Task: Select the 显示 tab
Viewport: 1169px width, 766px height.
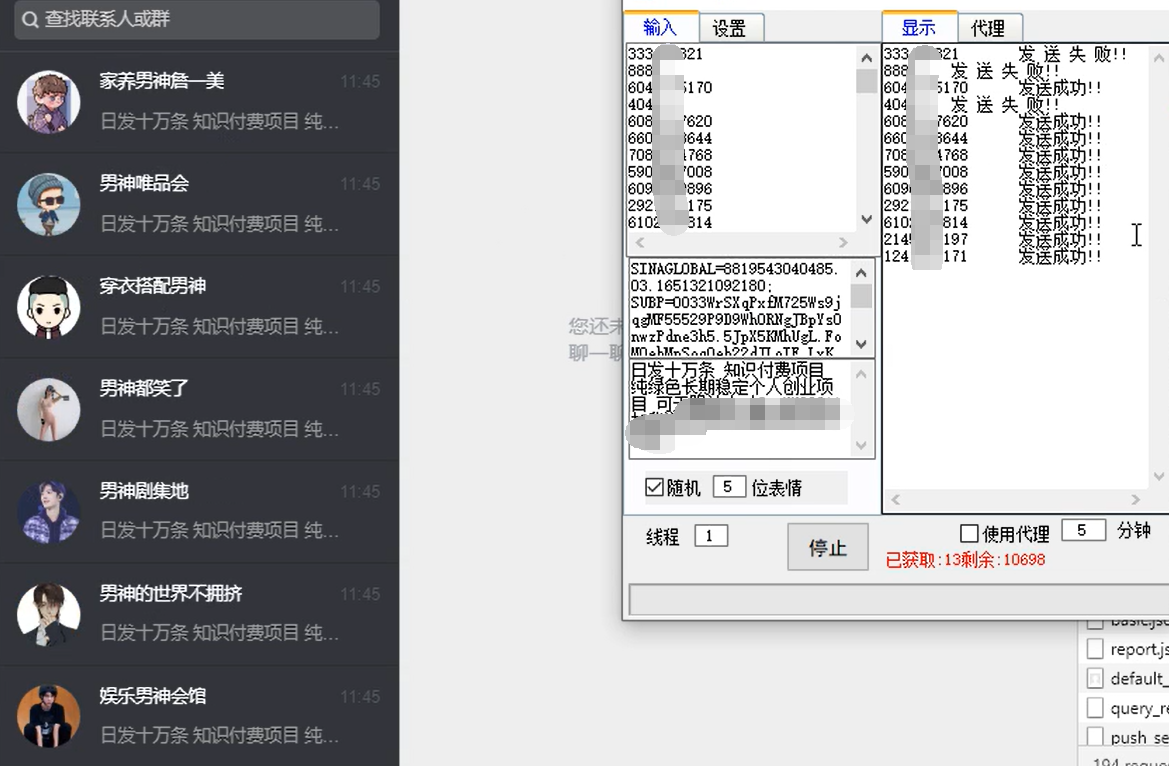Action: pos(919,28)
